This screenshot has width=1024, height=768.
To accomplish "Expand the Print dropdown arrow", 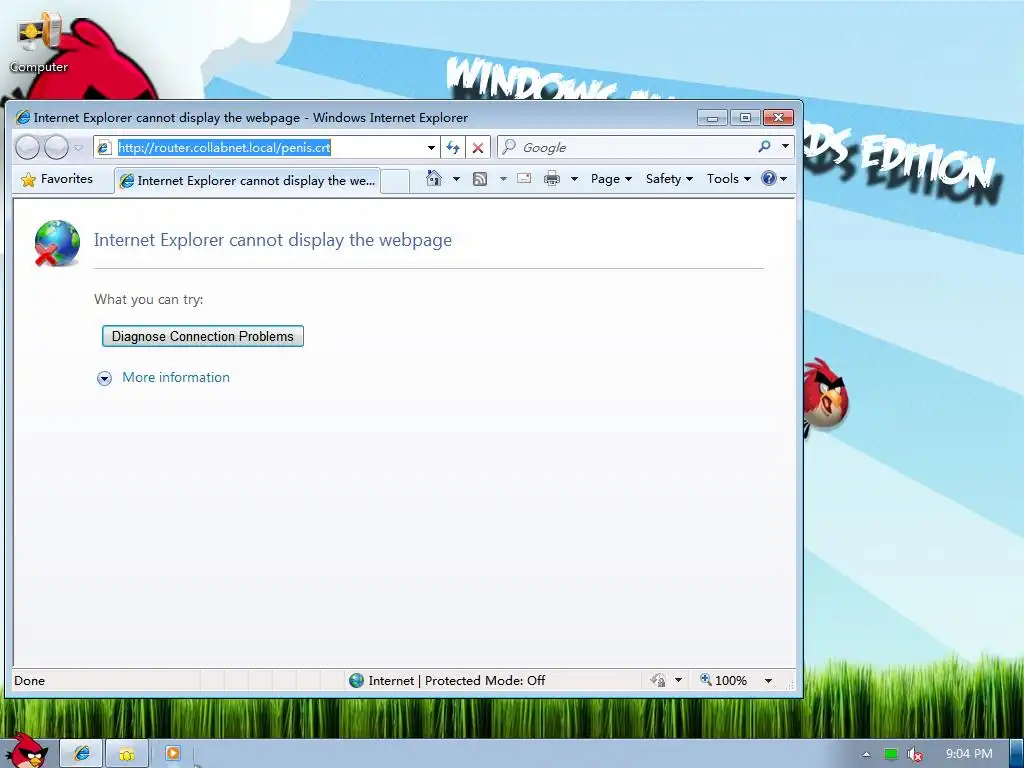I will click(x=574, y=179).
